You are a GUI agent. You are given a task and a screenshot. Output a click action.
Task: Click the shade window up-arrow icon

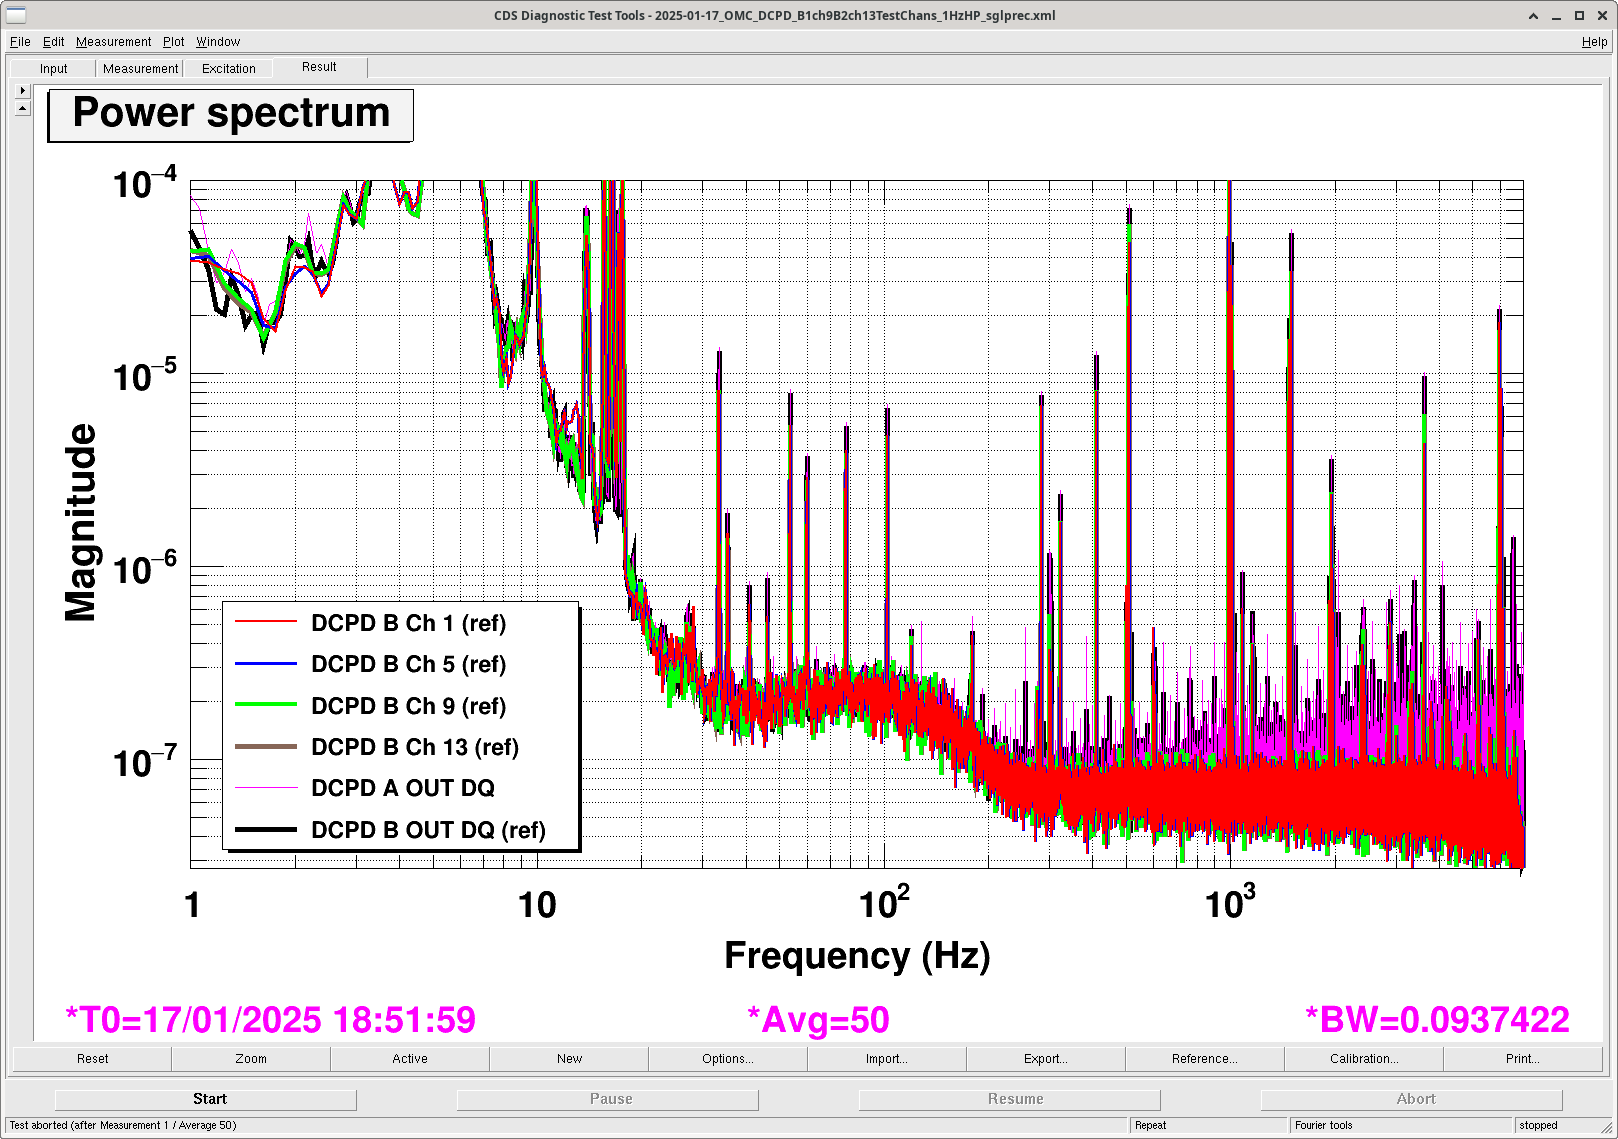(x=1533, y=16)
